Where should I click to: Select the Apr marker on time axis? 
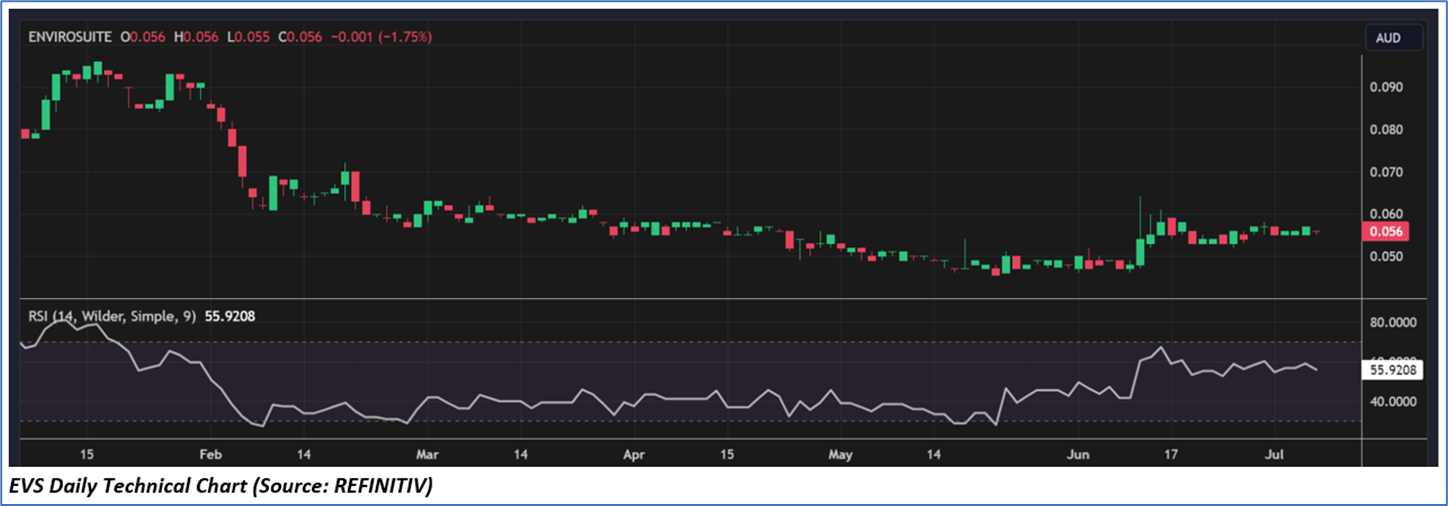(x=632, y=455)
